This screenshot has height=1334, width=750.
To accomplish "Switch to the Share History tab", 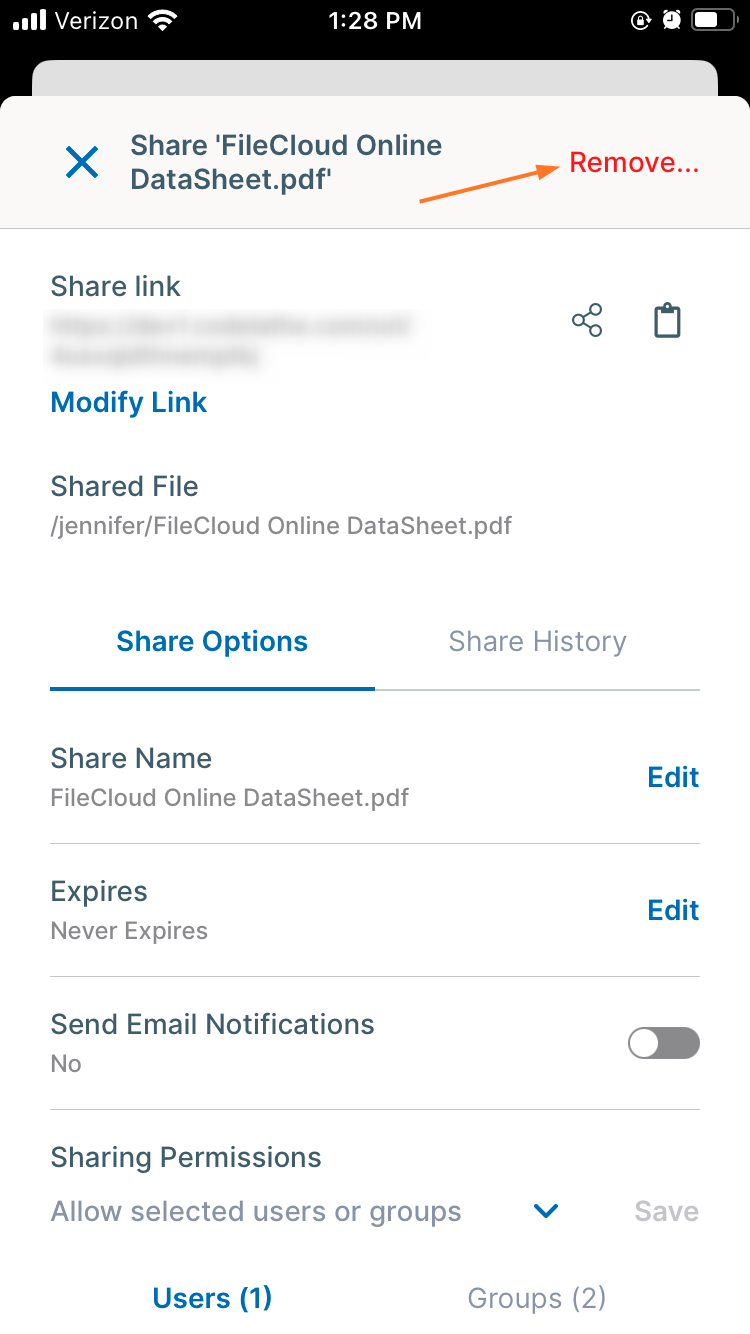I will (x=537, y=642).
